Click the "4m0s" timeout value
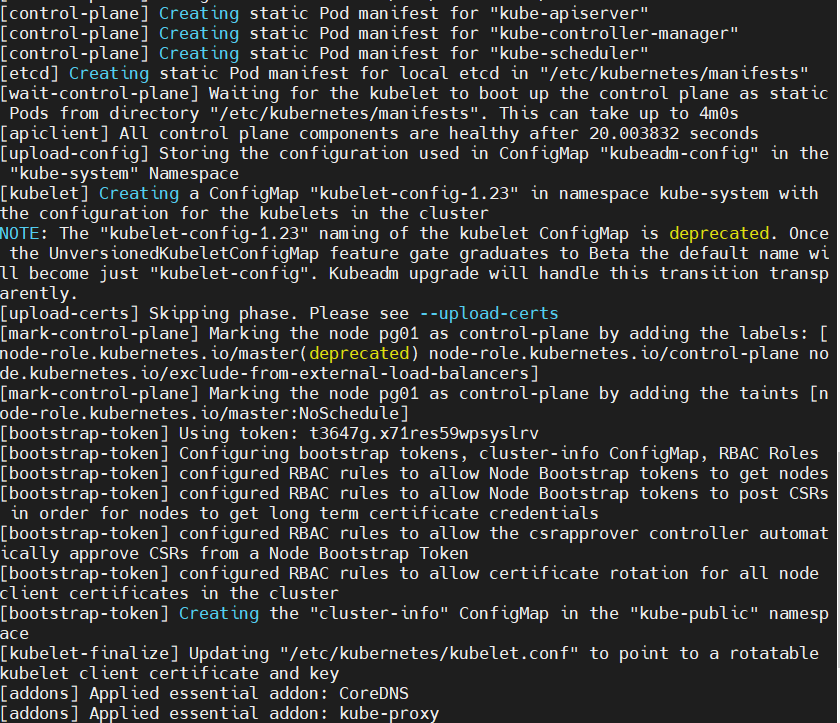The image size is (840, 723). pyautogui.click(x=719, y=114)
